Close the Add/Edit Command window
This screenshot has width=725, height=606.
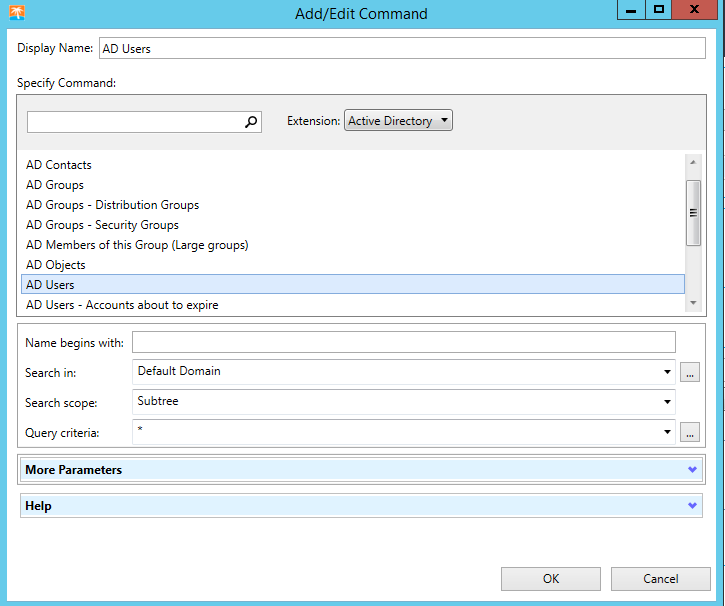694,10
